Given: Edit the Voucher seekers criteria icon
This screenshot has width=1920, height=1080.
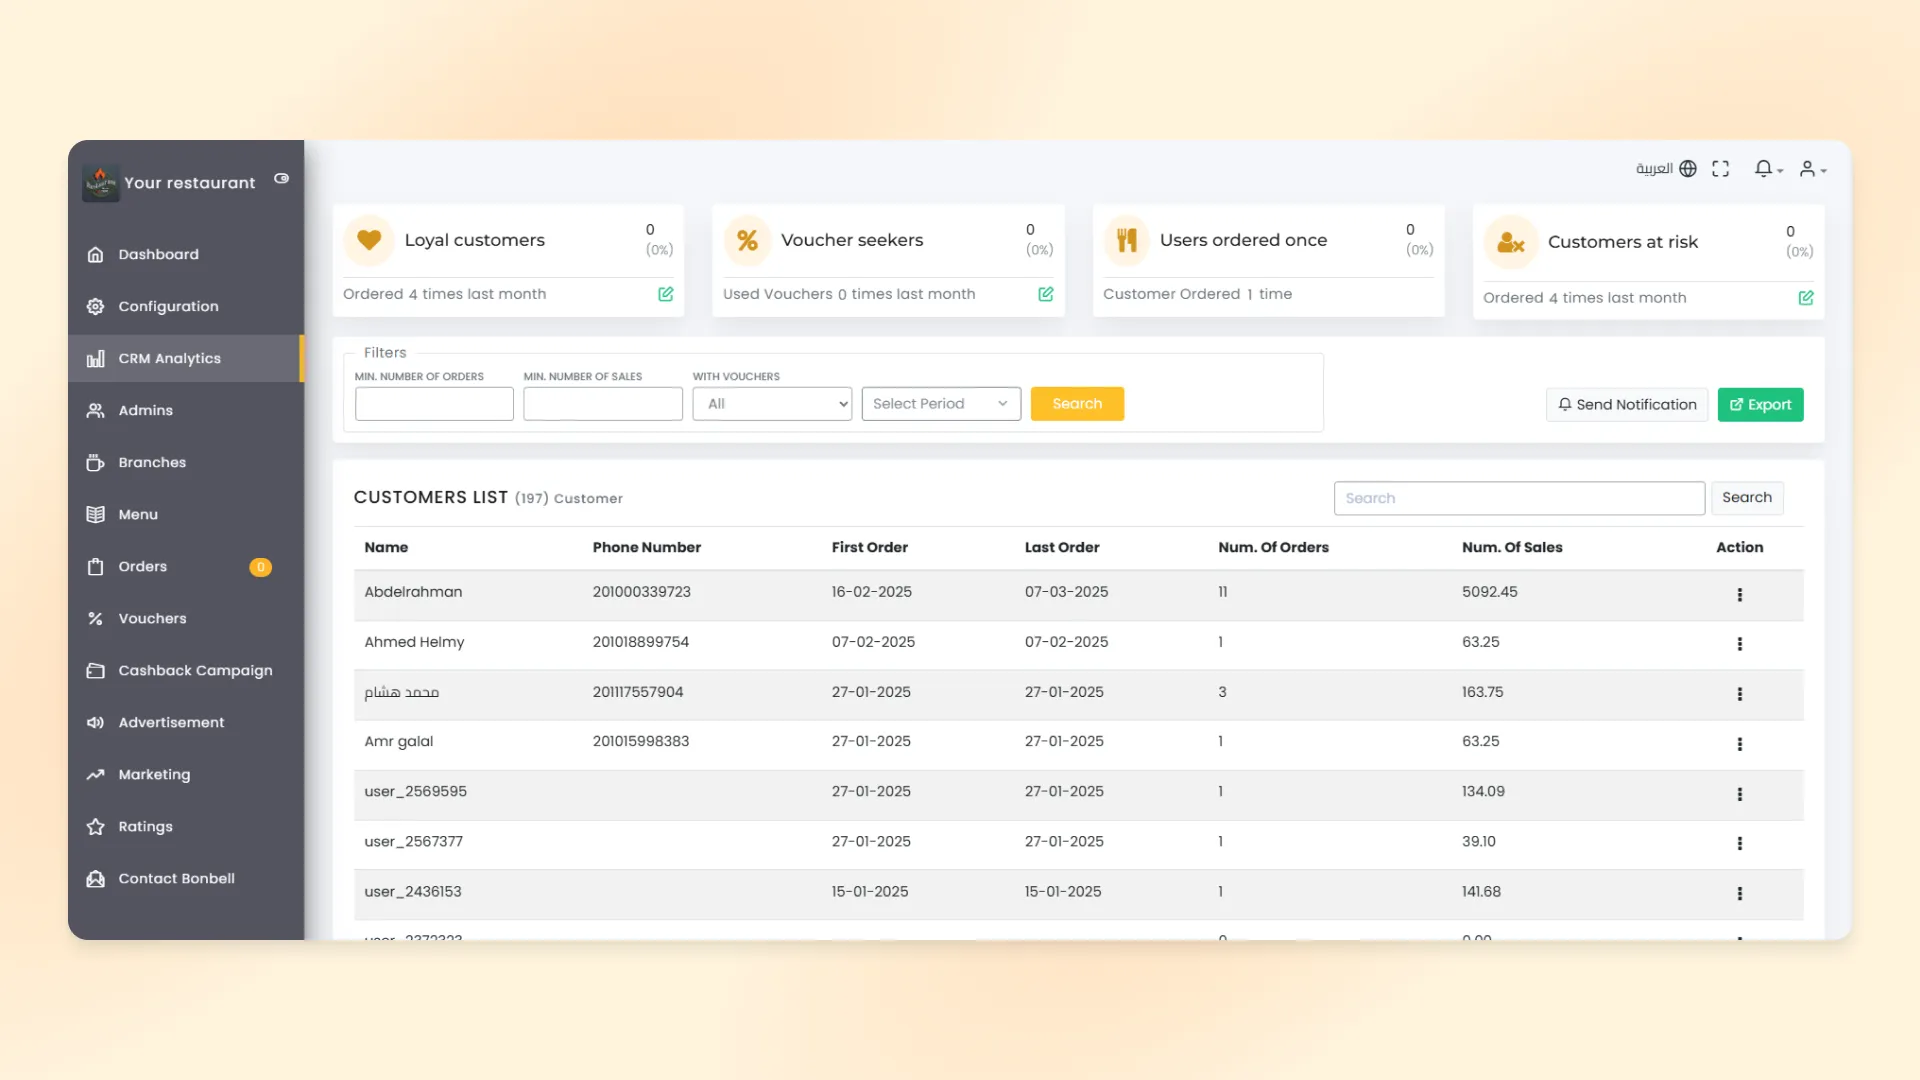Looking at the screenshot, I should coord(1046,294).
